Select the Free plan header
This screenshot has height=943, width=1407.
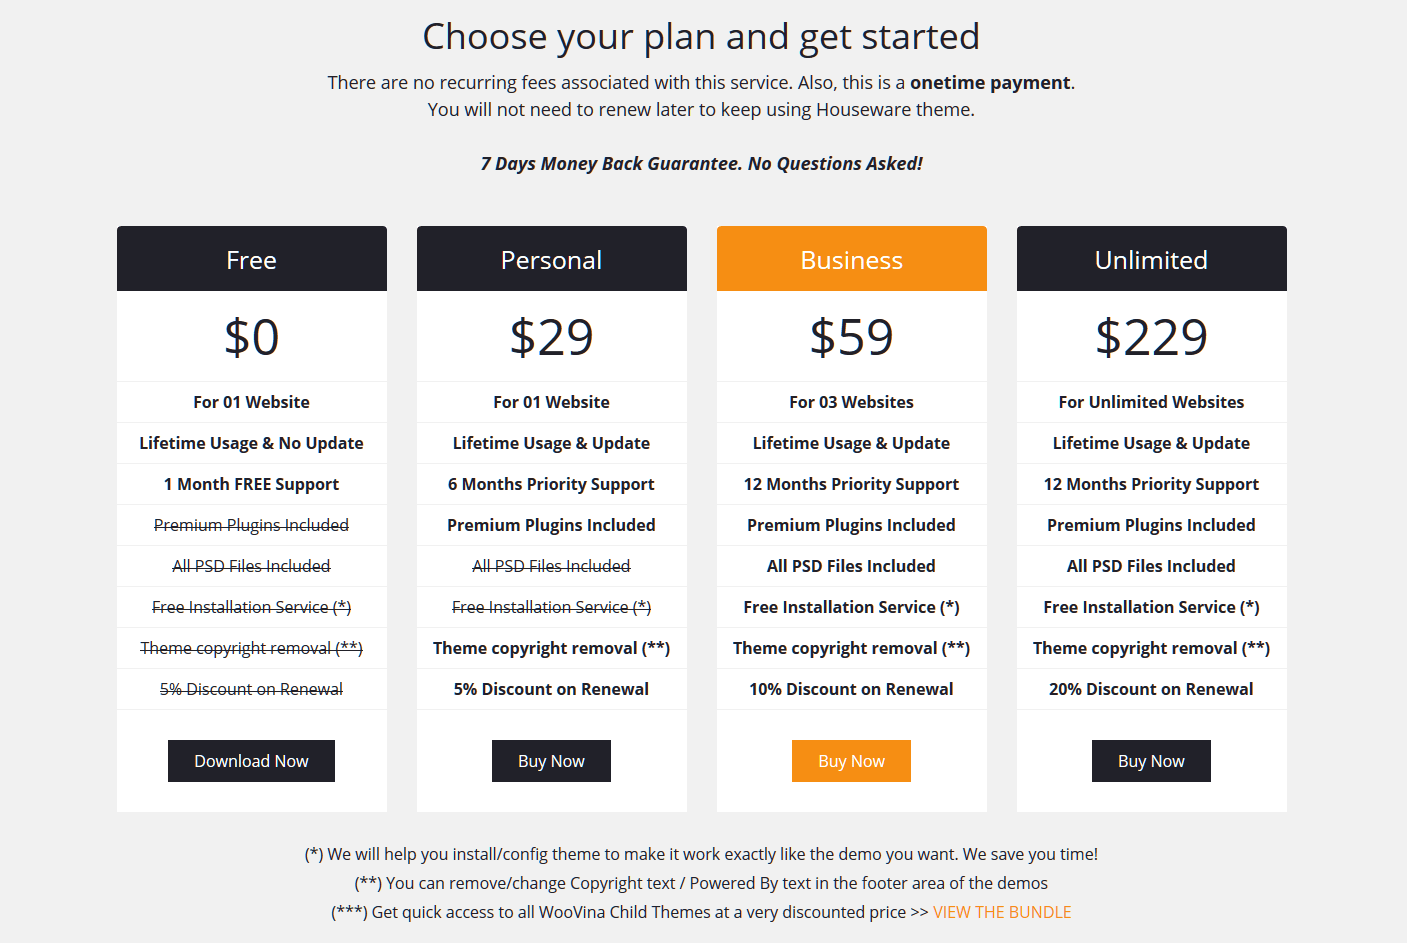[x=252, y=259]
